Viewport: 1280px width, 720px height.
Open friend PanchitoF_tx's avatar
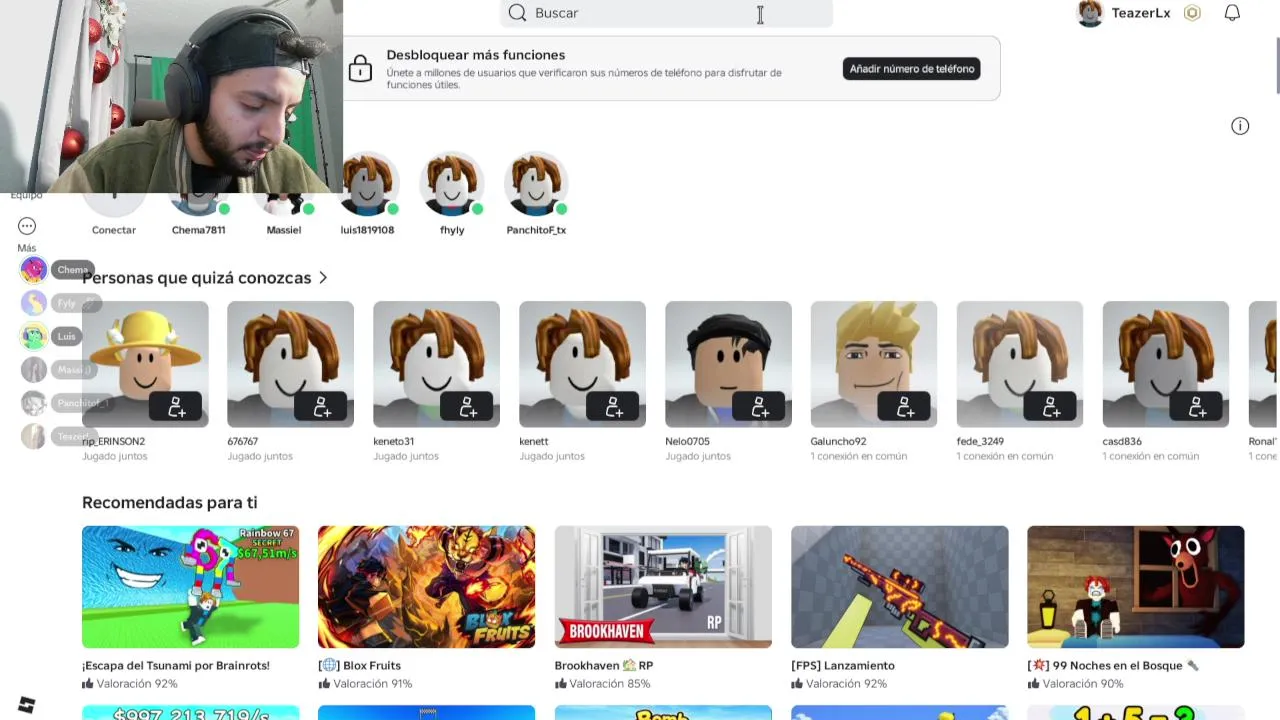coord(536,184)
